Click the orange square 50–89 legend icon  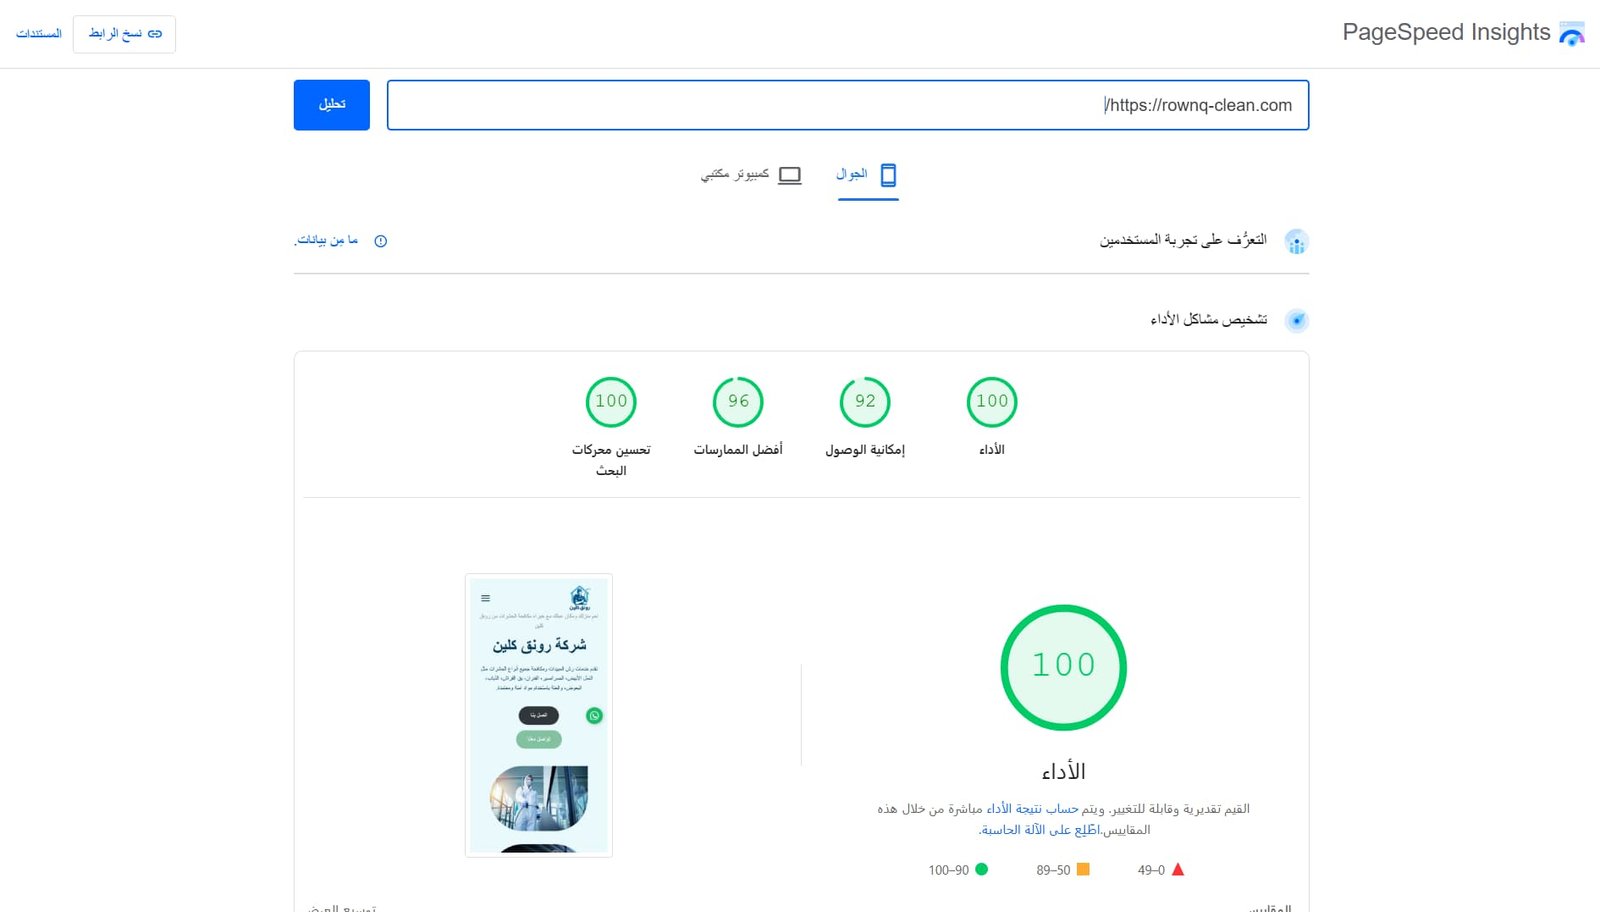tap(1083, 869)
